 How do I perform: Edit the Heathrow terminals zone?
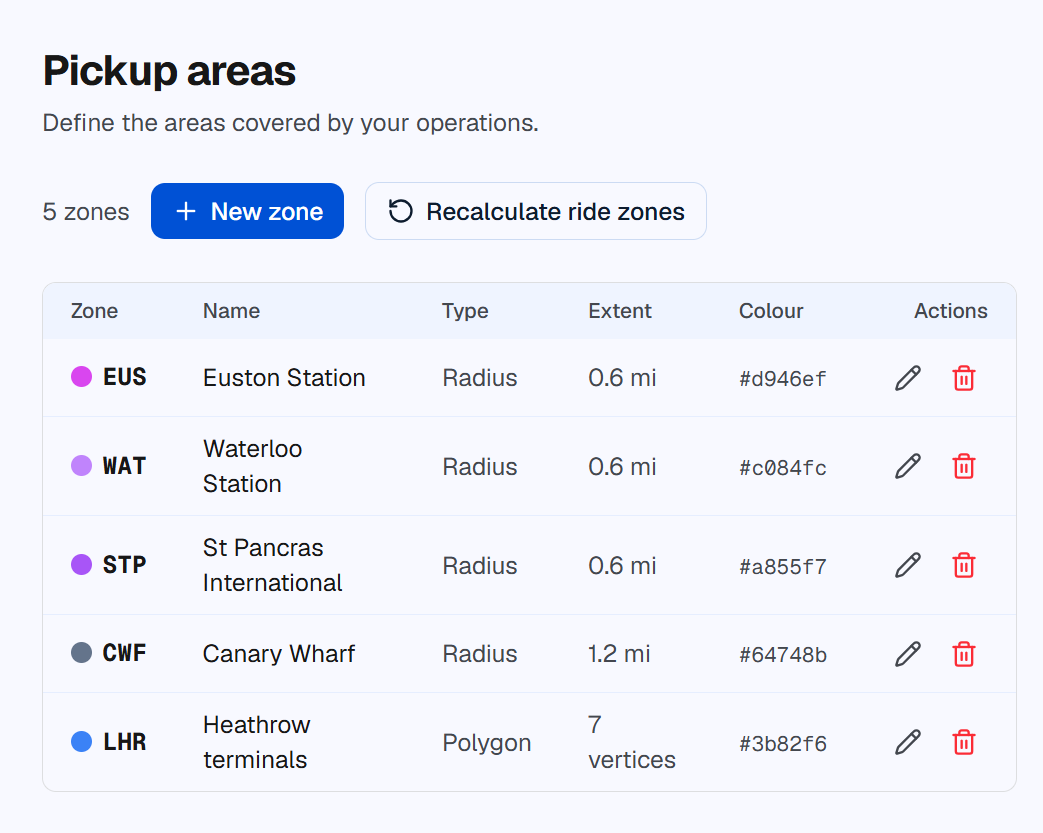(x=908, y=742)
